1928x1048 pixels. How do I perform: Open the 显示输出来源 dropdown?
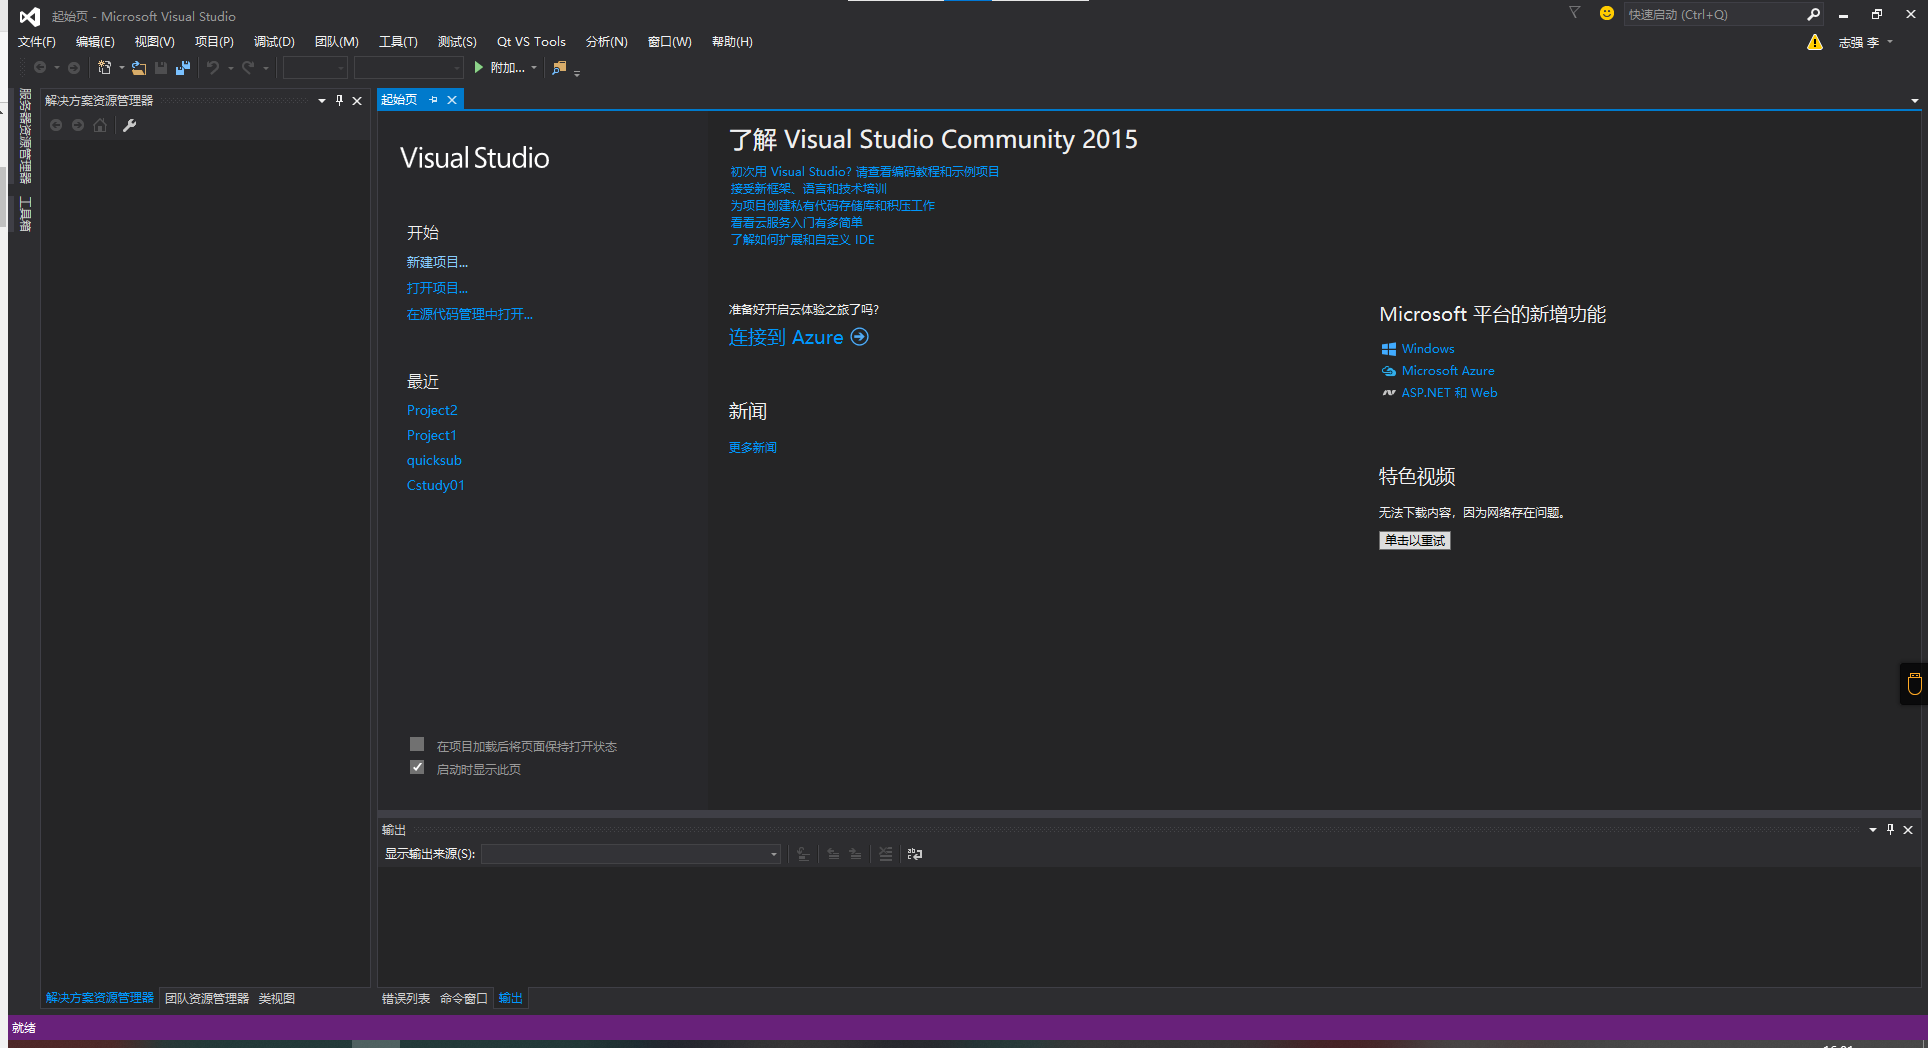(631, 854)
